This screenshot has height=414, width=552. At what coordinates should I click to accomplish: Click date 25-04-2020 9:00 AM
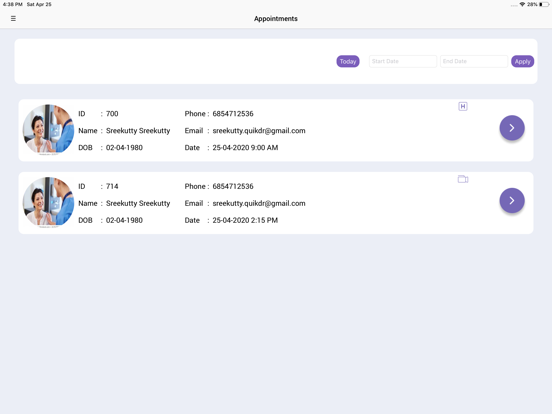tap(245, 148)
